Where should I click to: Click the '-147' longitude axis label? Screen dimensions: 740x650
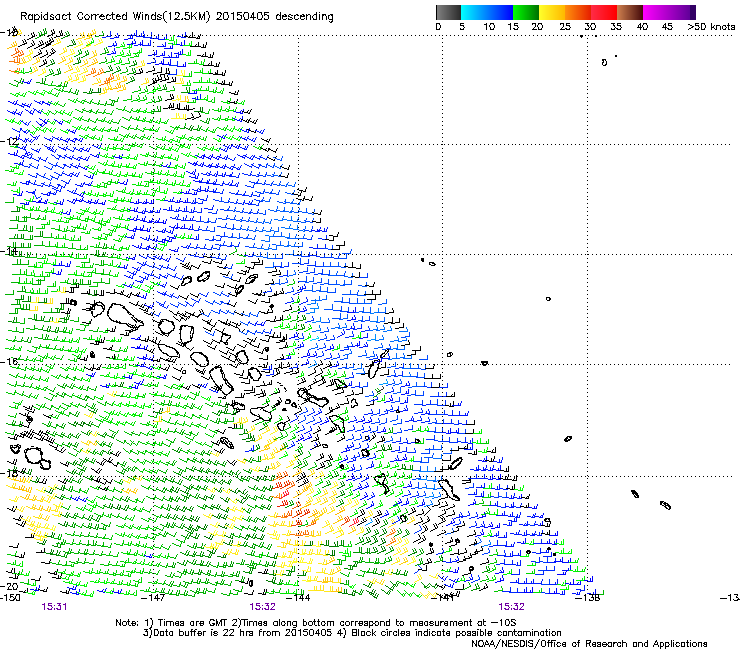(154, 598)
